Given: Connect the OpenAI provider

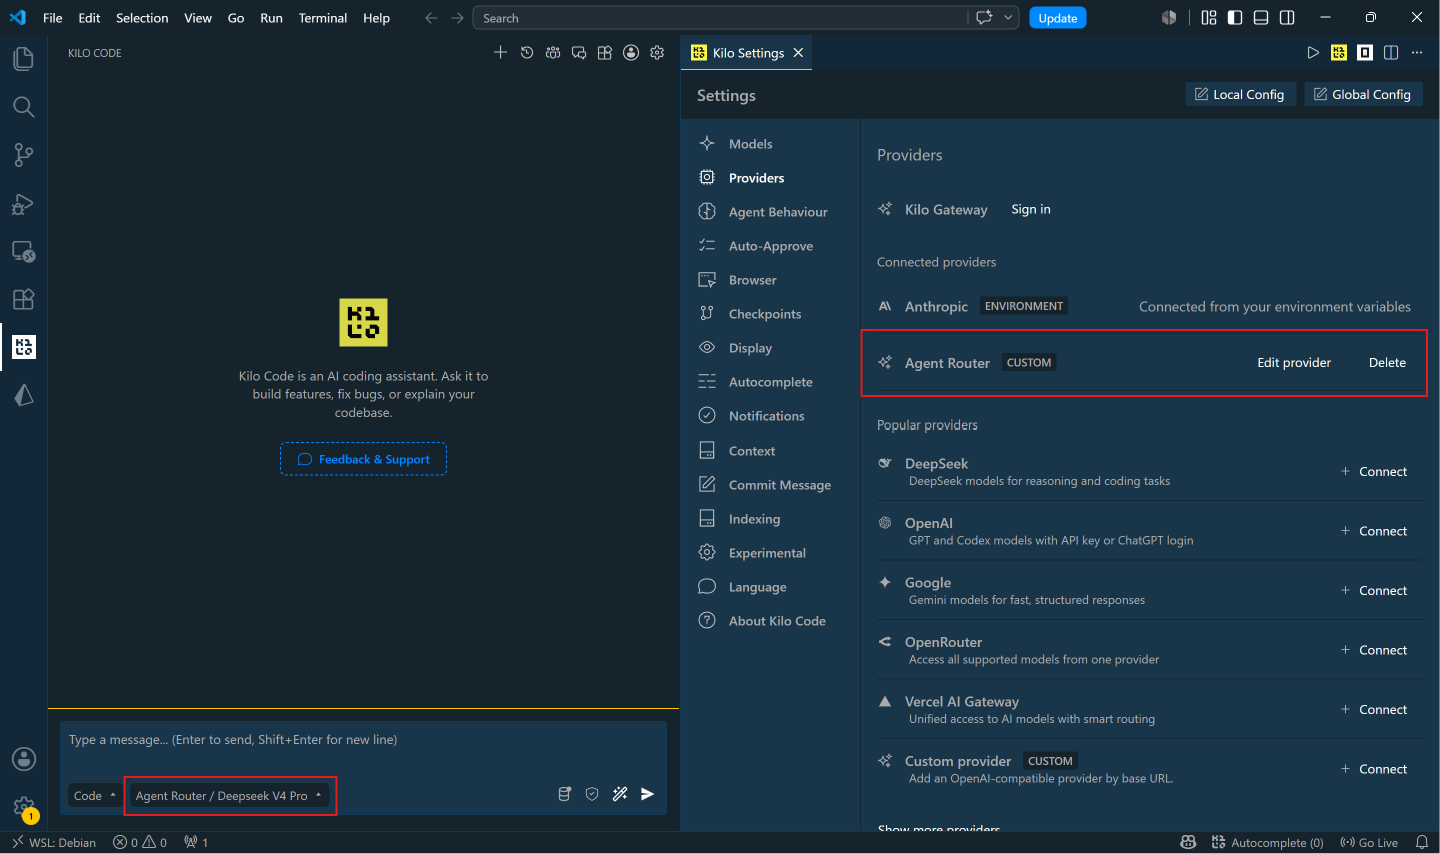Looking at the screenshot, I should tap(1374, 531).
